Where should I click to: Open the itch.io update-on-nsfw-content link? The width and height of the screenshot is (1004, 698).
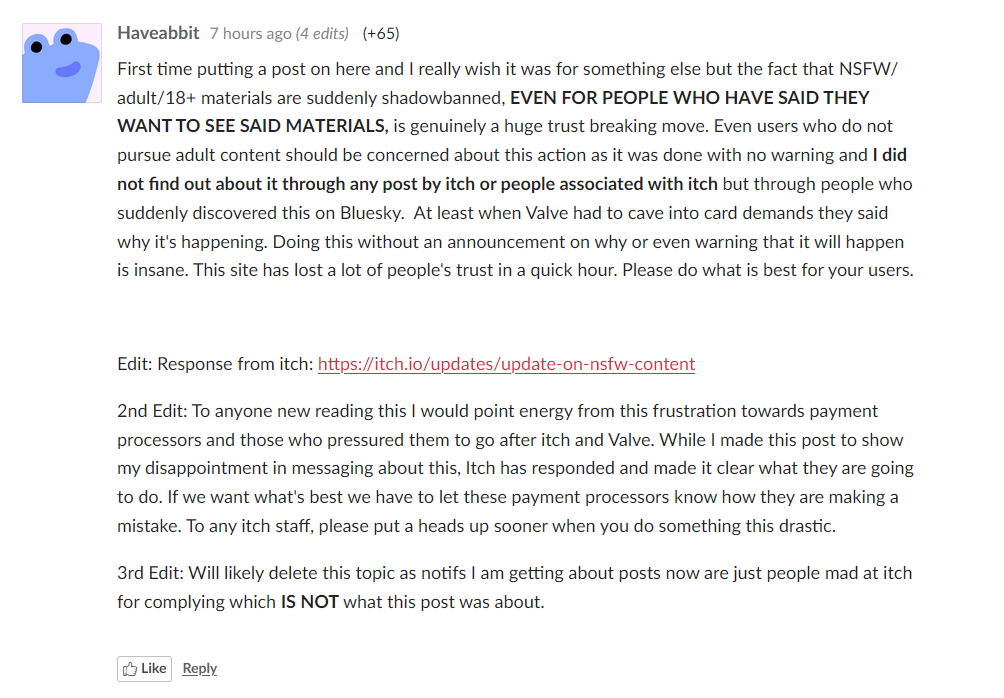(506, 364)
